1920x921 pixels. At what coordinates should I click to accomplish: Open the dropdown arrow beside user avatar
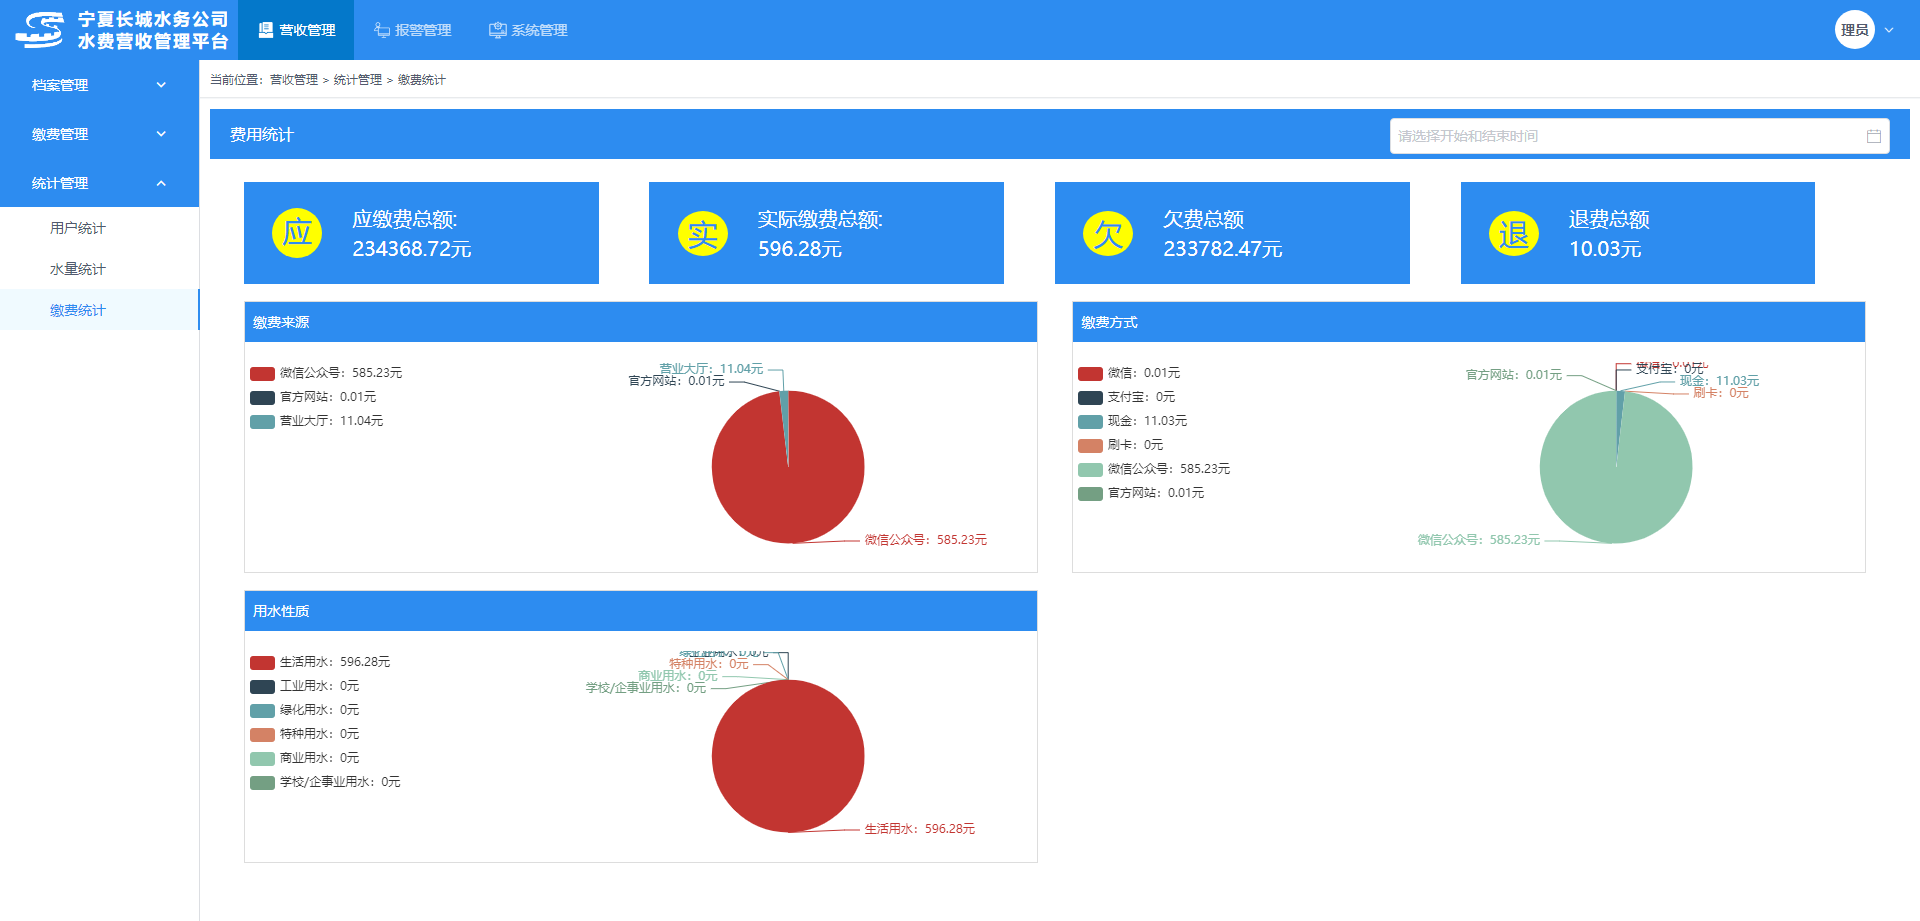tap(1889, 30)
